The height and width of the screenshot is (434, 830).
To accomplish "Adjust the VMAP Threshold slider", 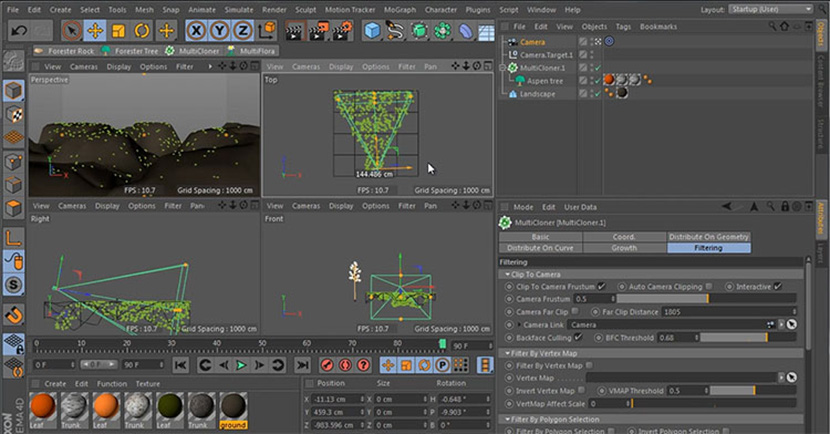I will (753, 391).
